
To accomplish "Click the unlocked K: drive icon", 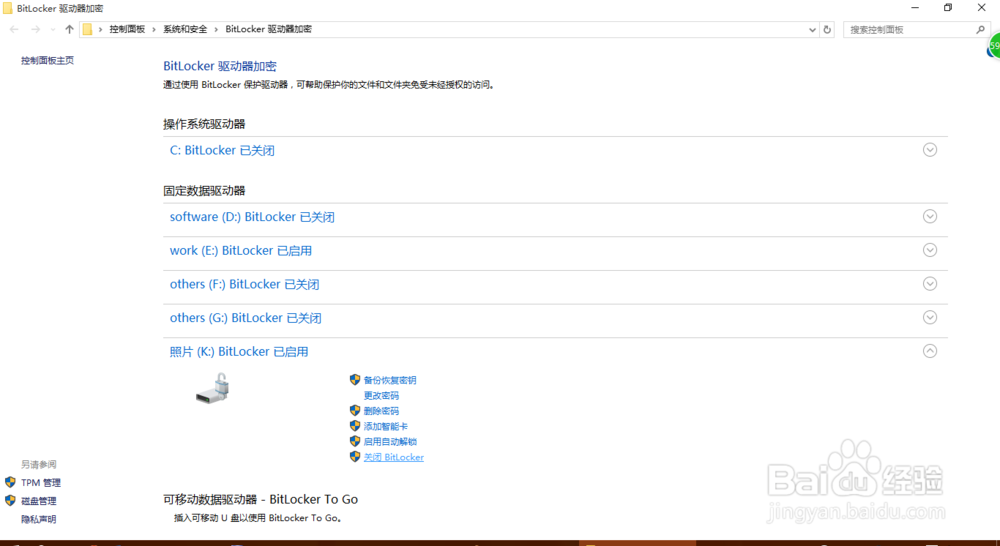I will click(x=212, y=388).
